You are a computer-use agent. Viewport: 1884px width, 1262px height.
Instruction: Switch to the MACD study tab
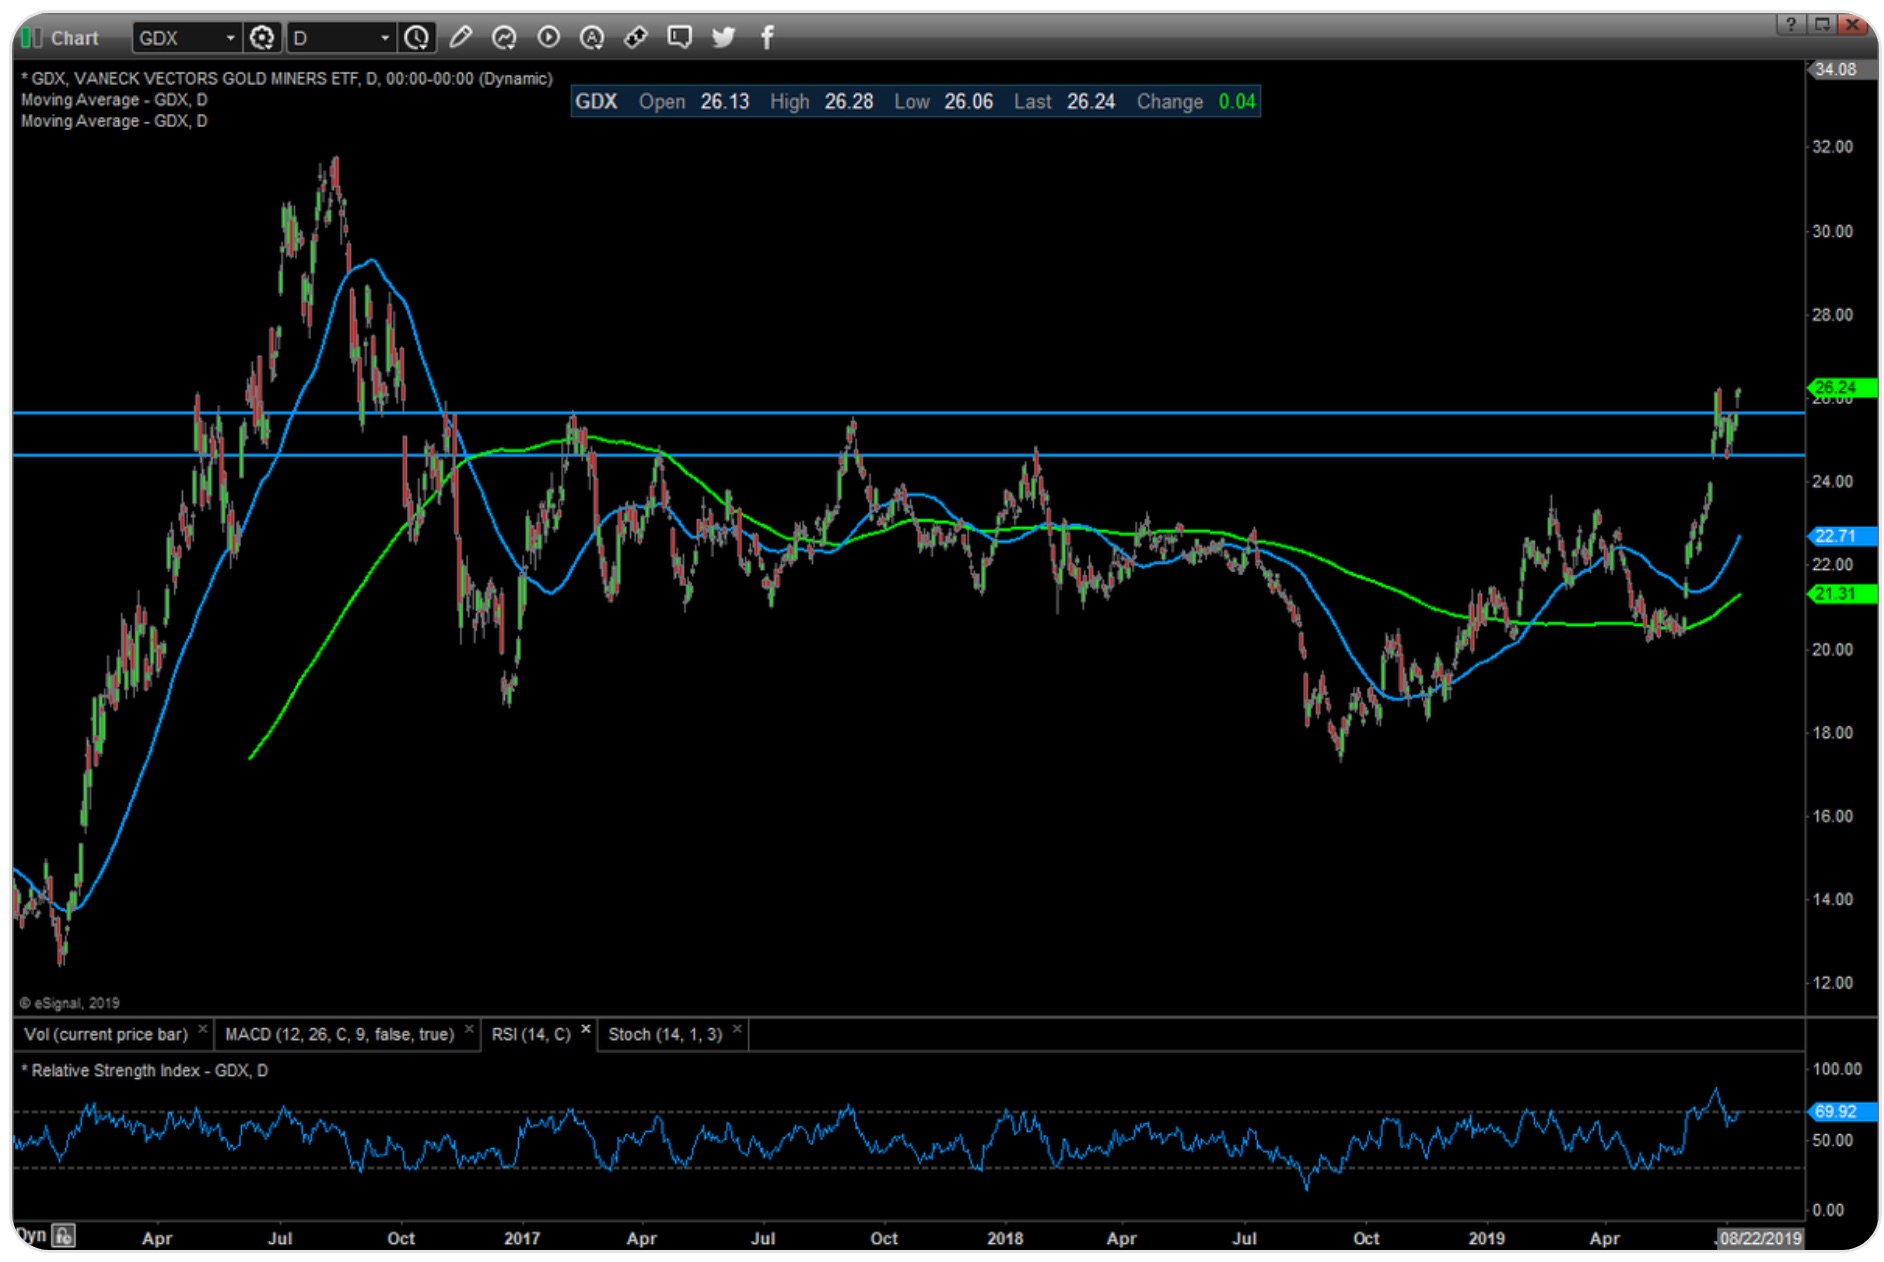(338, 1034)
